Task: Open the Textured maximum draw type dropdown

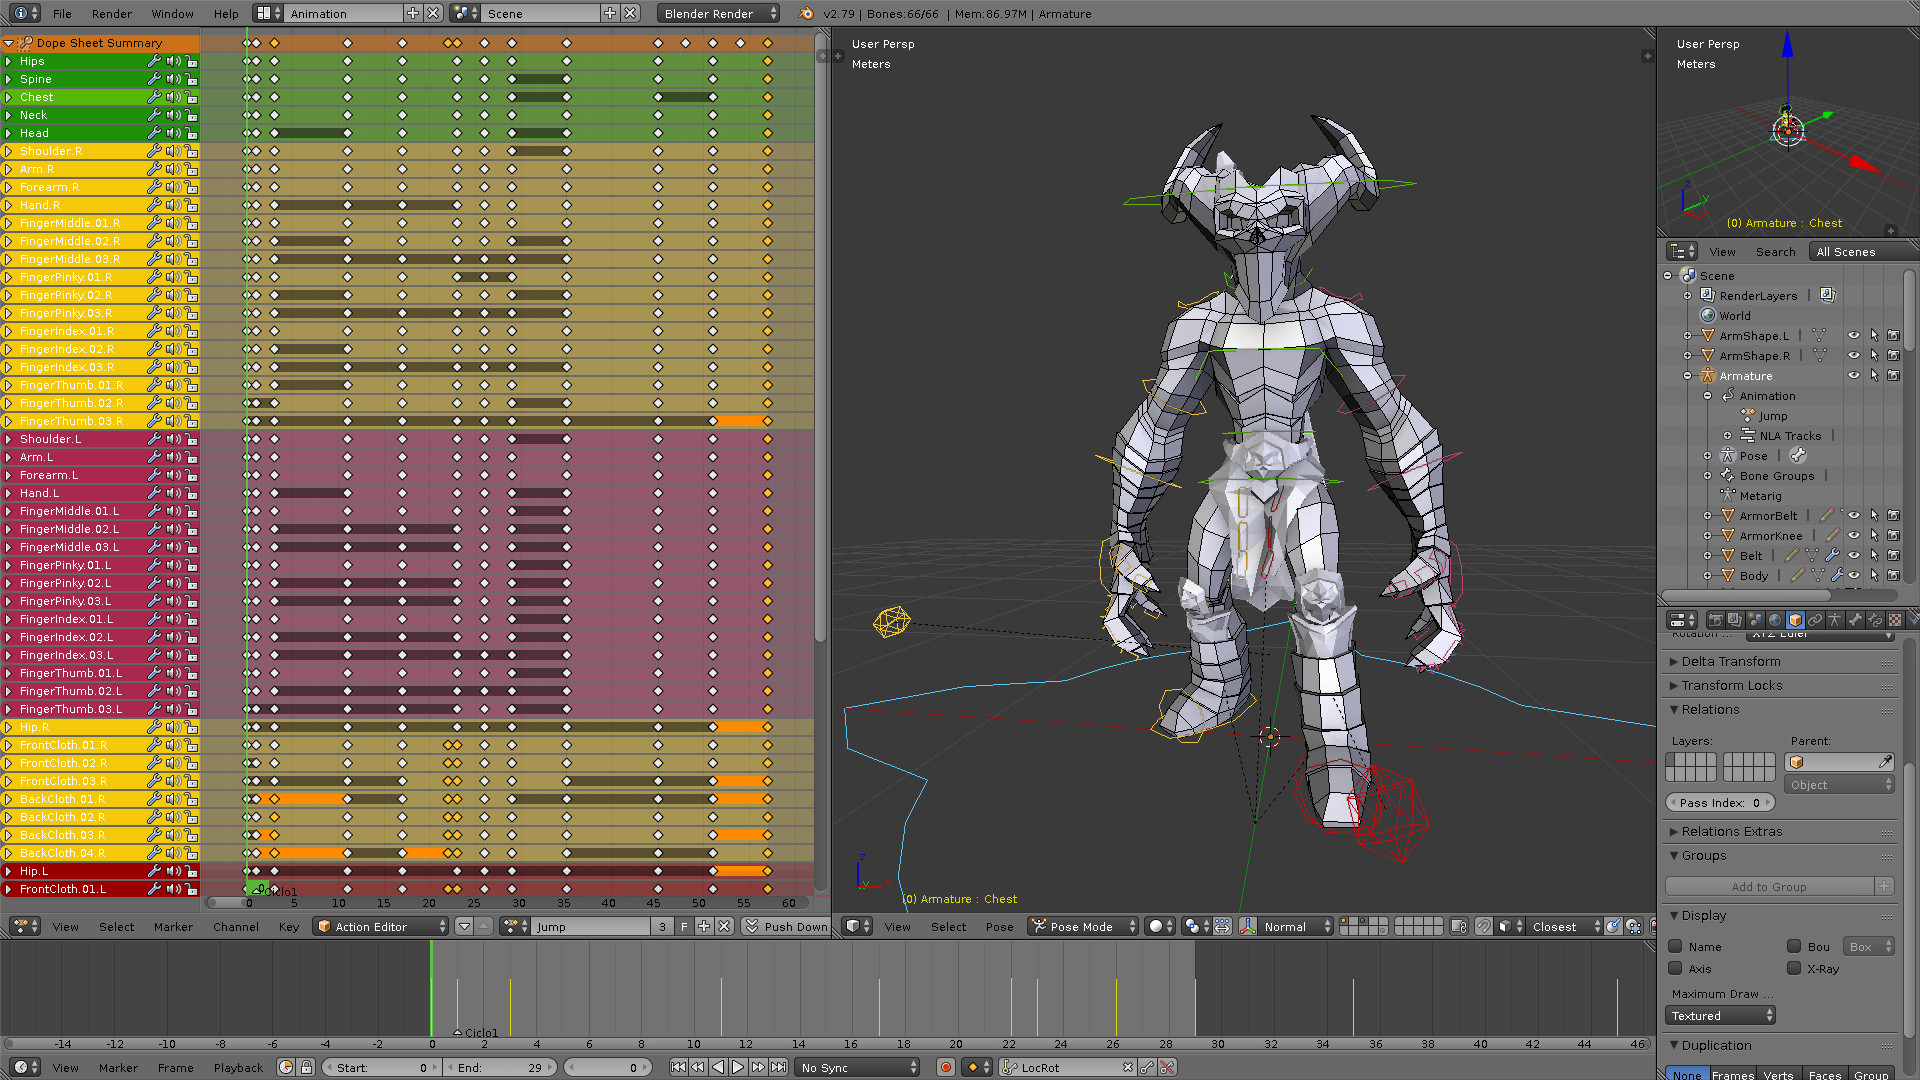Action: pyautogui.click(x=1720, y=1015)
